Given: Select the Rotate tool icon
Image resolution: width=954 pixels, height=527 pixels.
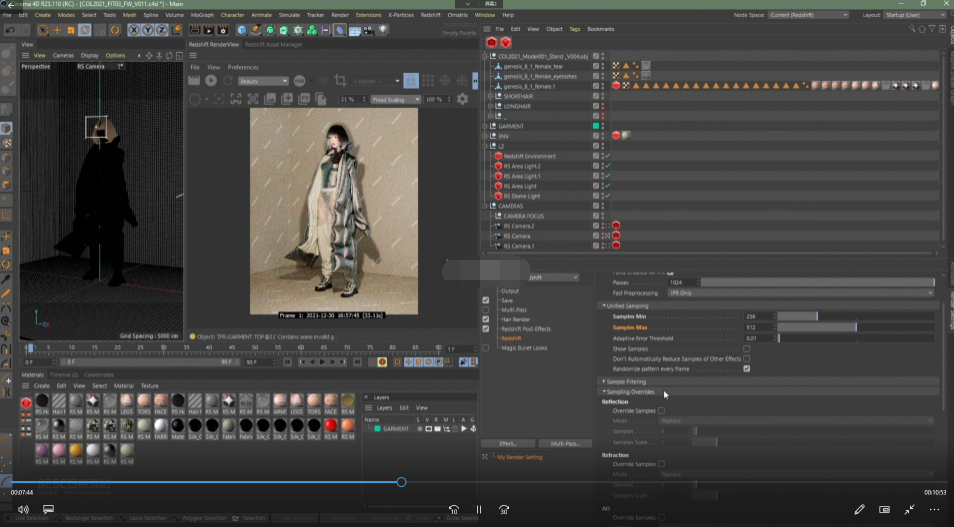Looking at the screenshot, I should tap(85, 30).
